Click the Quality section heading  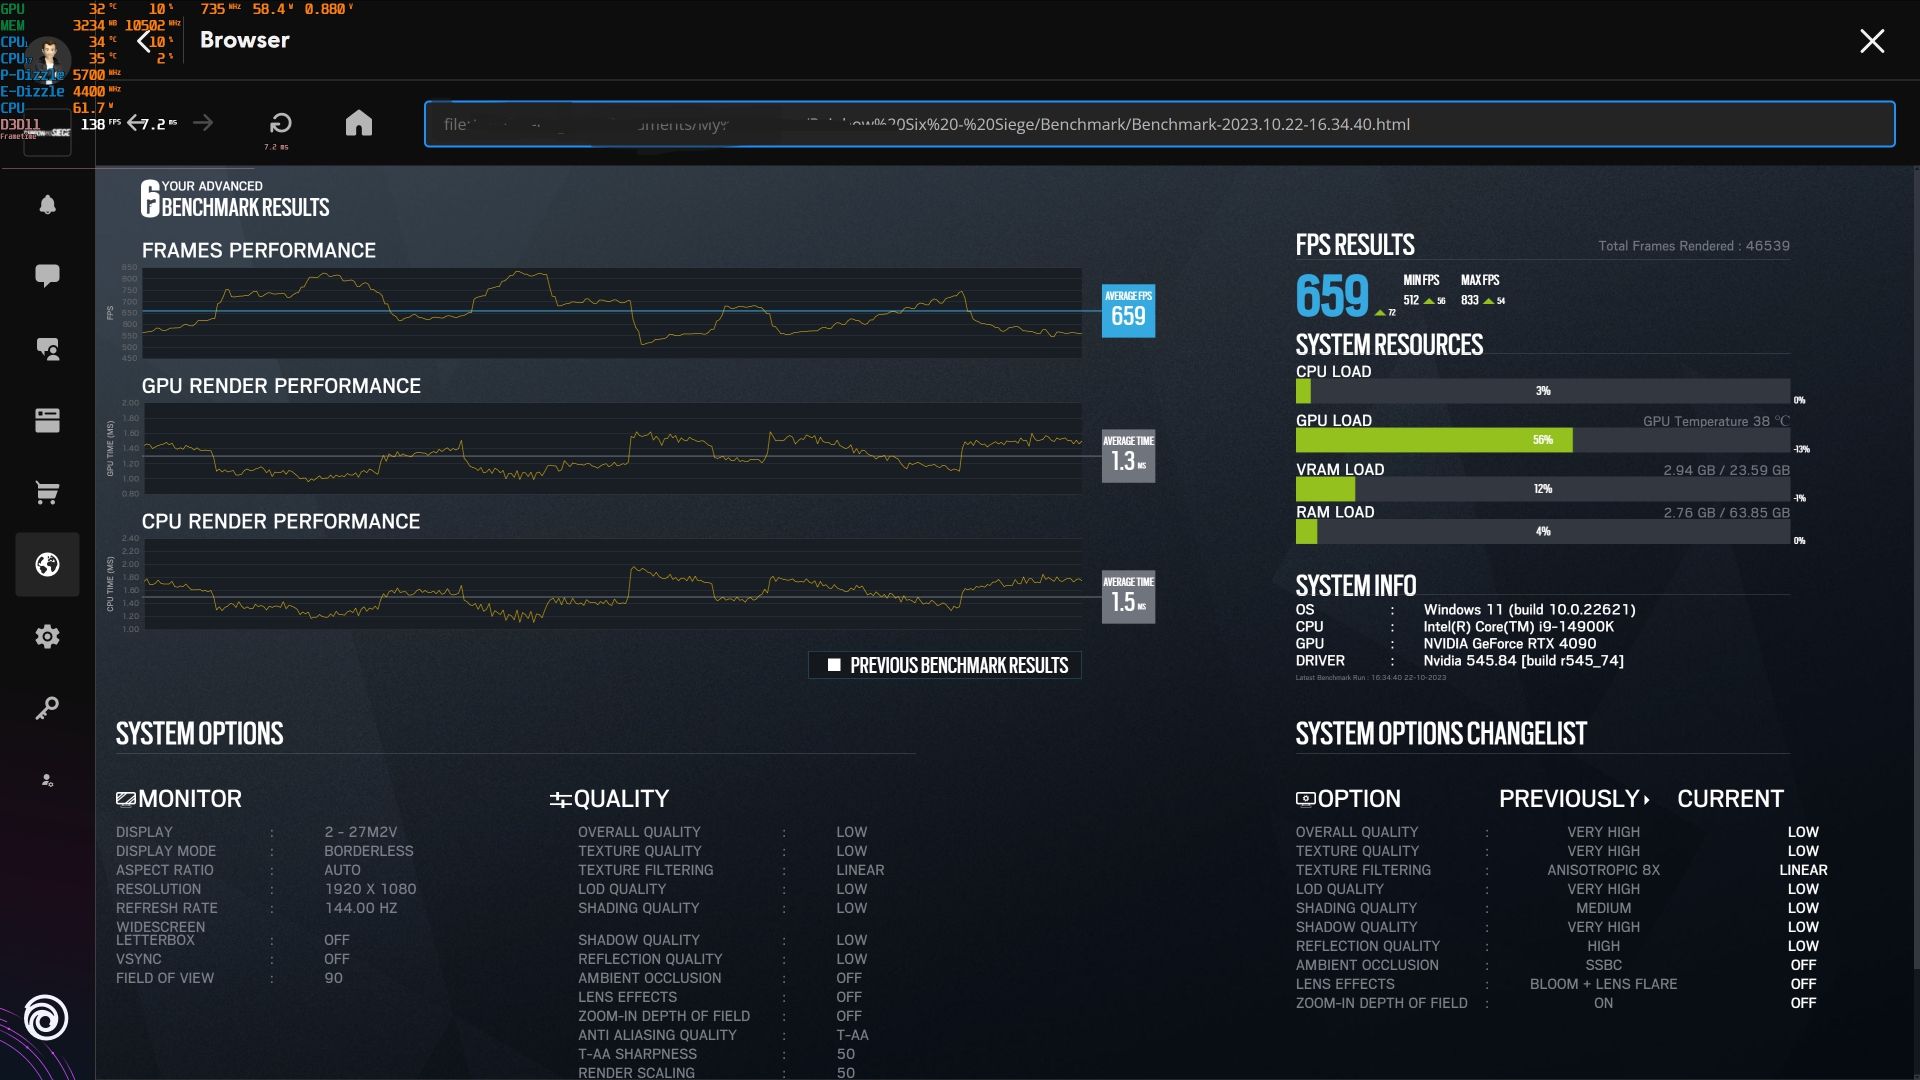609,799
